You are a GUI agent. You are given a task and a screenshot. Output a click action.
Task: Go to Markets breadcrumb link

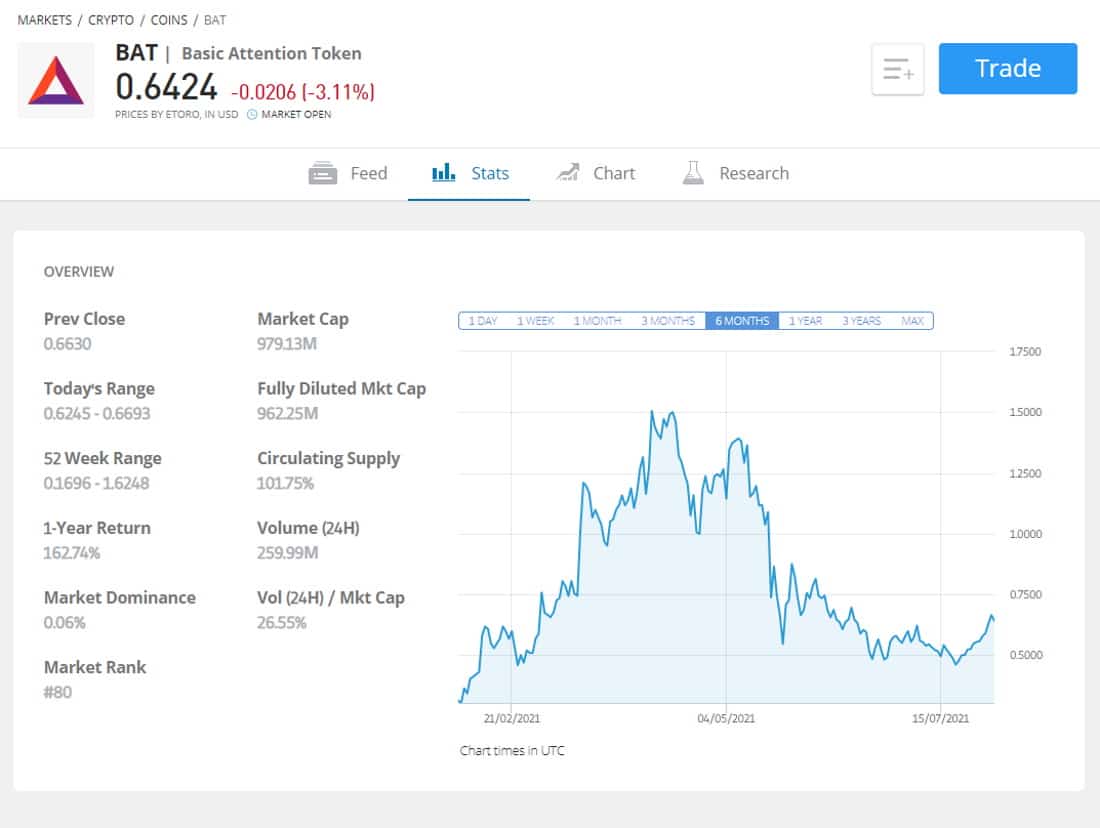pos(44,20)
